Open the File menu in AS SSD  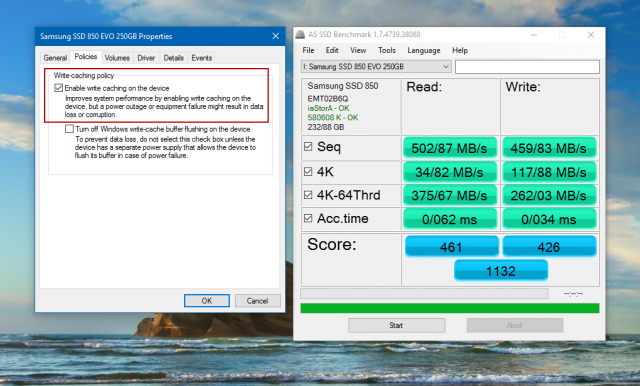(308, 50)
